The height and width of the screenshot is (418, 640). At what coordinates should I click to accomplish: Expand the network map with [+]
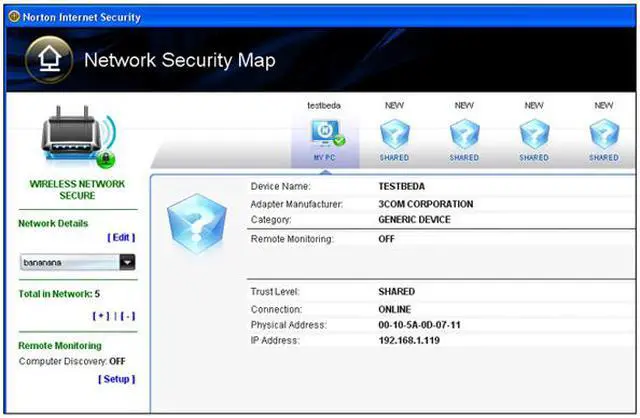100,316
